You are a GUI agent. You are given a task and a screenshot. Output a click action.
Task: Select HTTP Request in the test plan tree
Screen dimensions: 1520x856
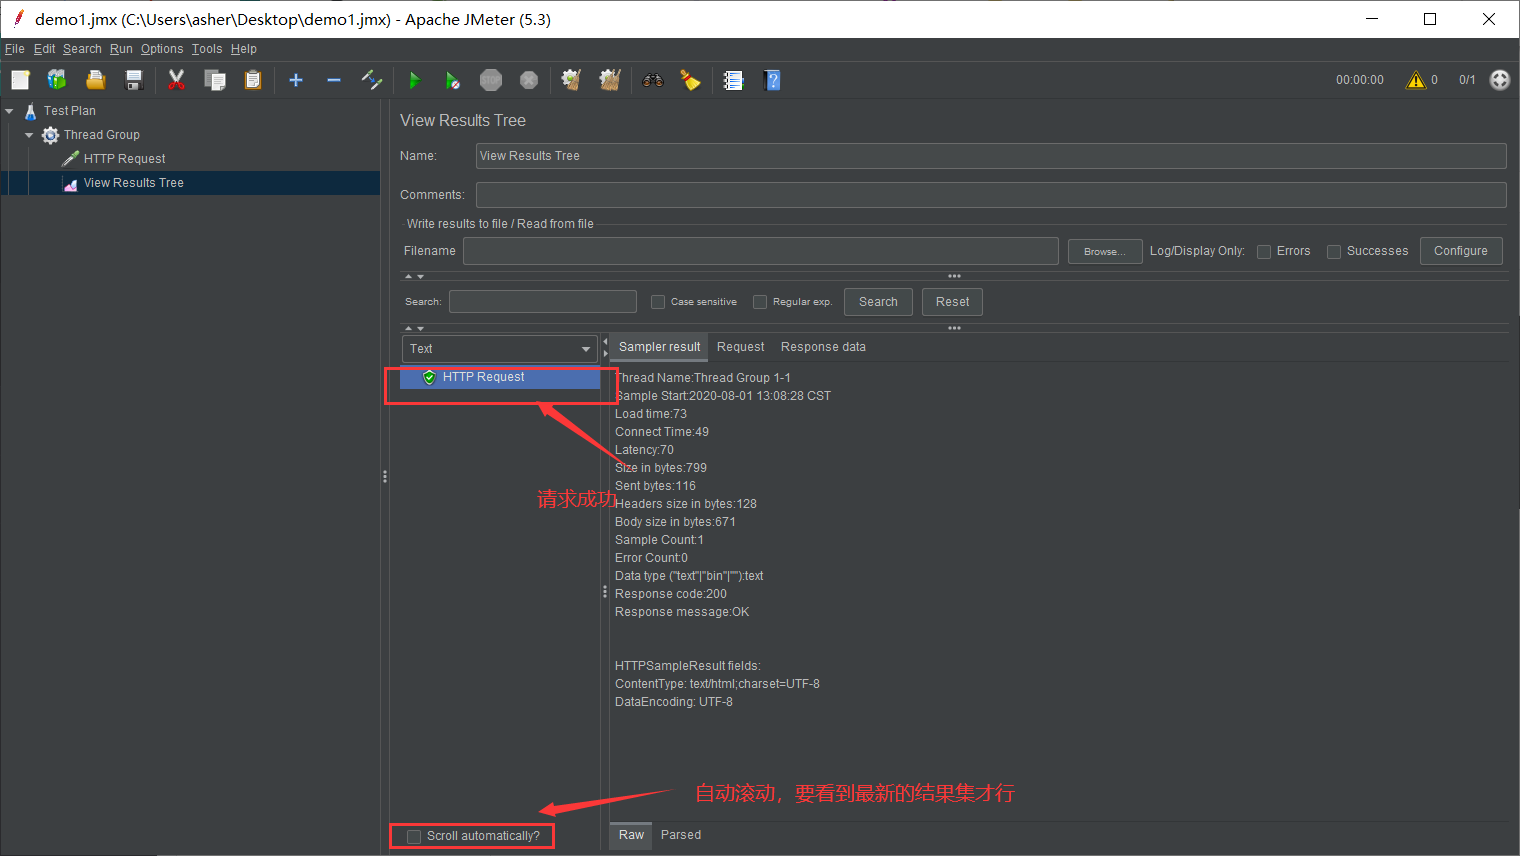(124, 159)
